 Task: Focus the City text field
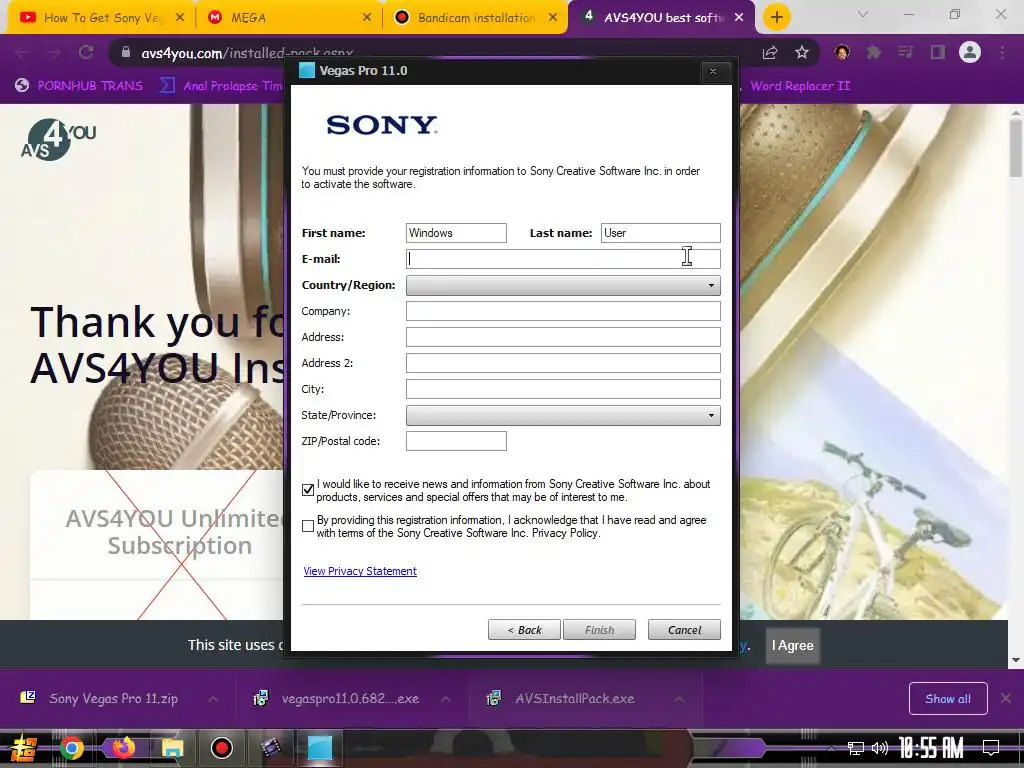coord(563,389)
